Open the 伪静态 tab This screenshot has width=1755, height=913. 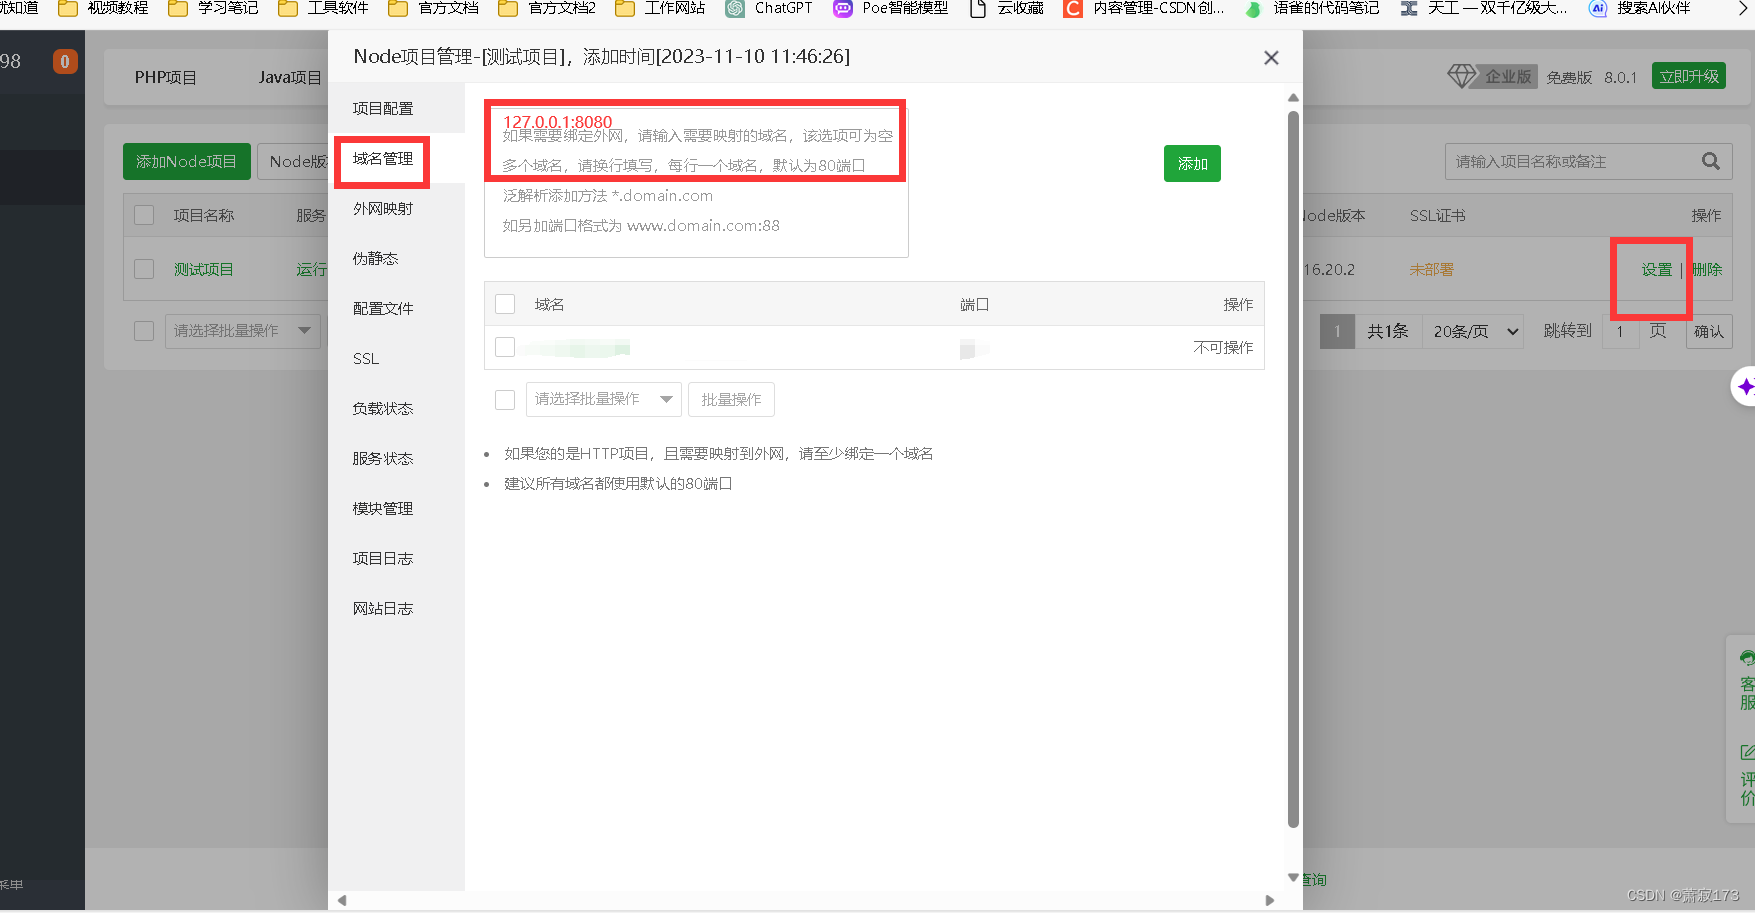(396, 258)
